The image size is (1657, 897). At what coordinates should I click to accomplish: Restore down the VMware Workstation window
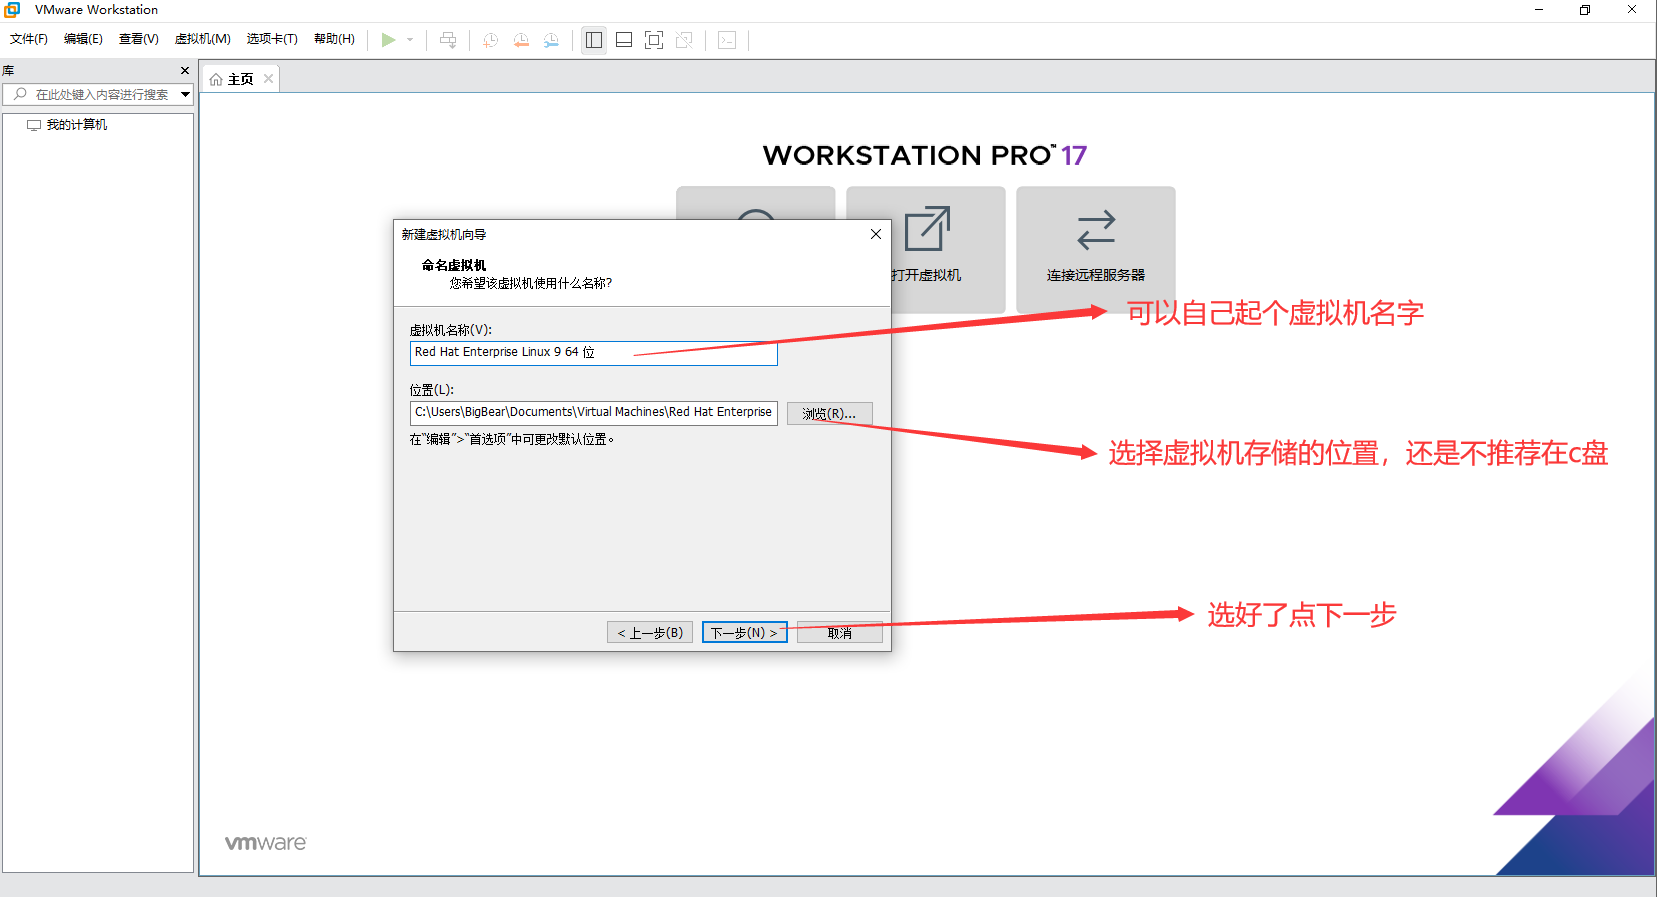(x=1585, y=10)
